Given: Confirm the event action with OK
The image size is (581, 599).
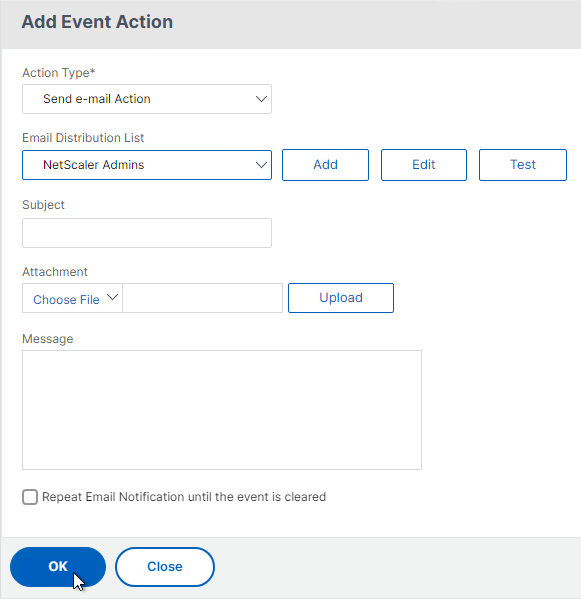Looking at the screenshot, I should 58,567.
